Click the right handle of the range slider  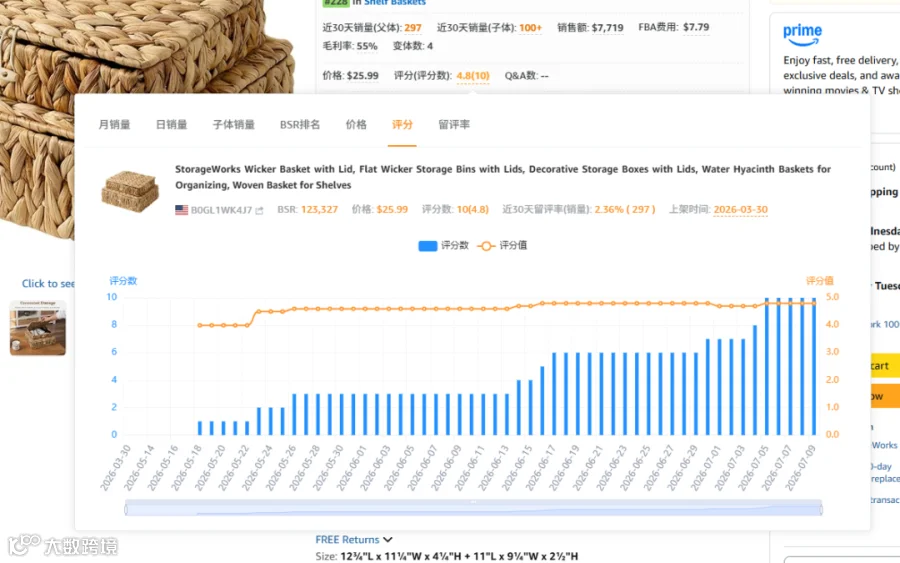(822, 508)
